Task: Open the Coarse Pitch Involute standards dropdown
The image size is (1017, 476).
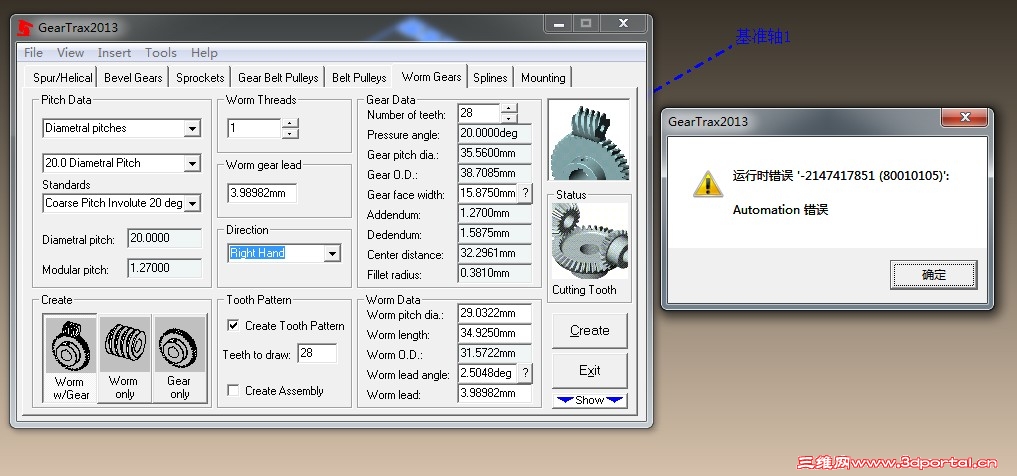Action: (x=191, y=204)
